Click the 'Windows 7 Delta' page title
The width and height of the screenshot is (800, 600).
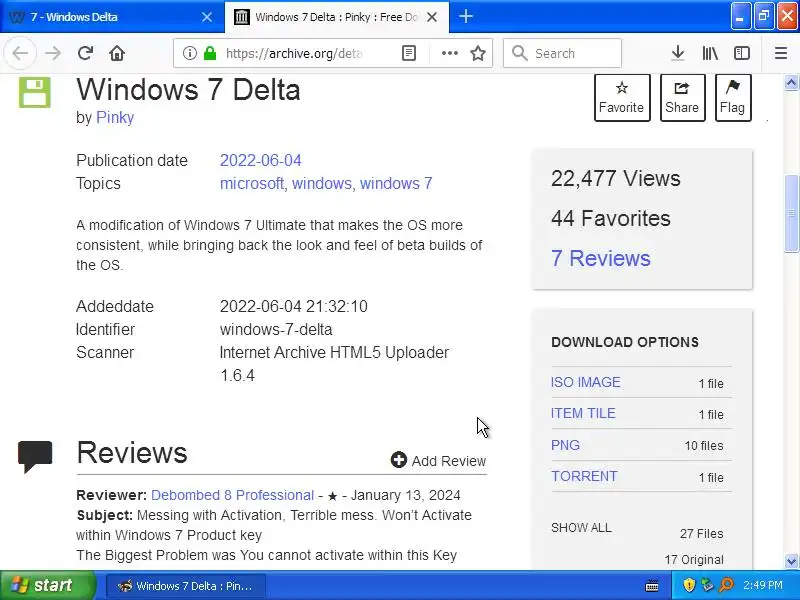tap(188, 90)
